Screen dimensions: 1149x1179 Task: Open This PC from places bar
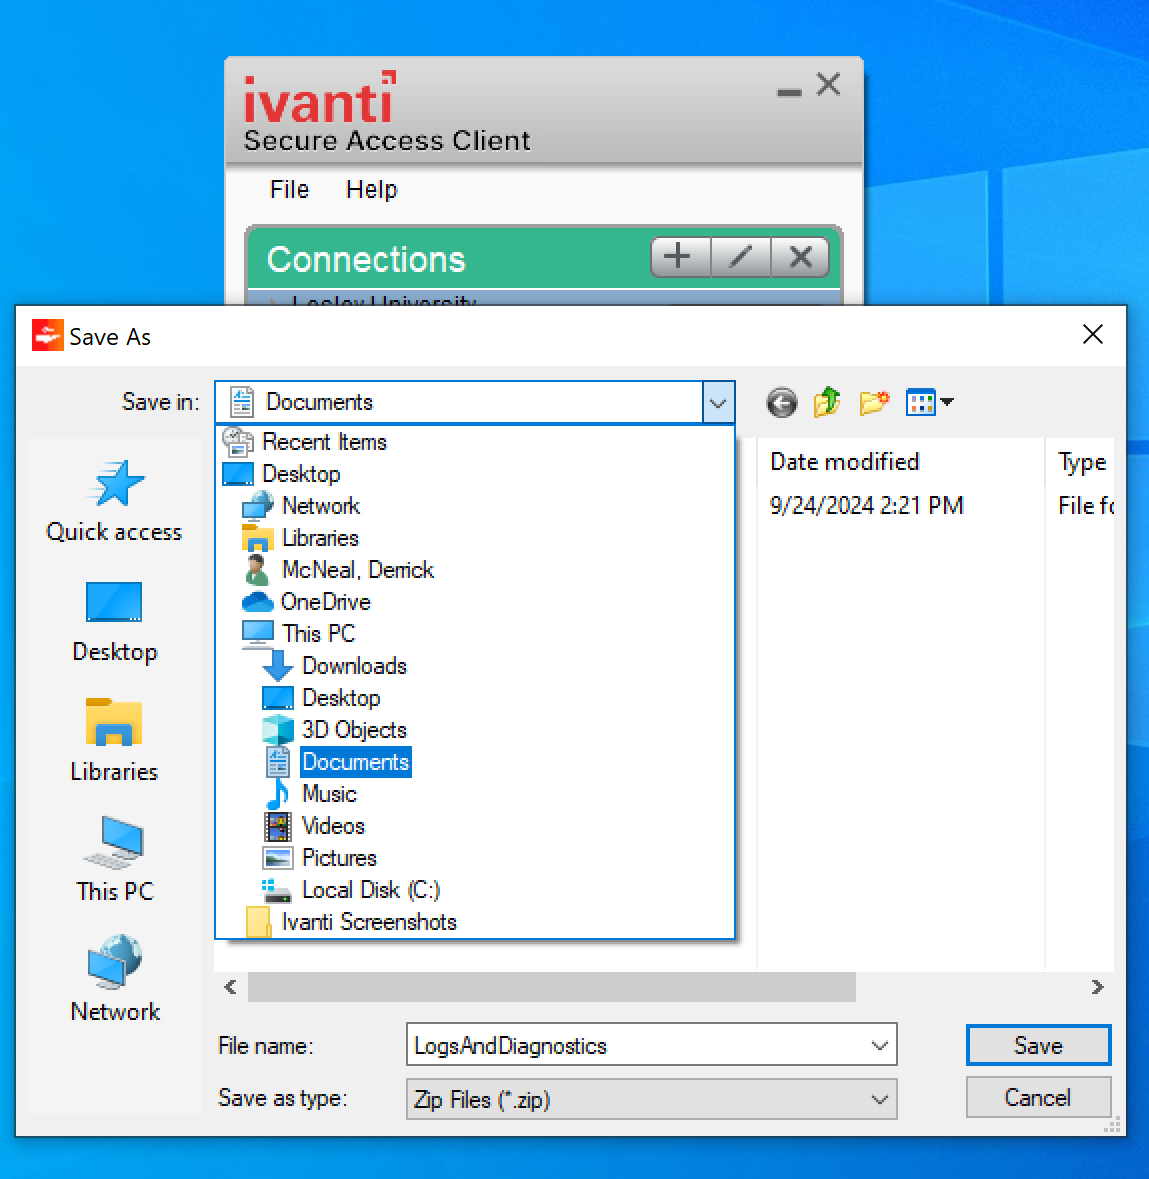(x=114, y=859)
